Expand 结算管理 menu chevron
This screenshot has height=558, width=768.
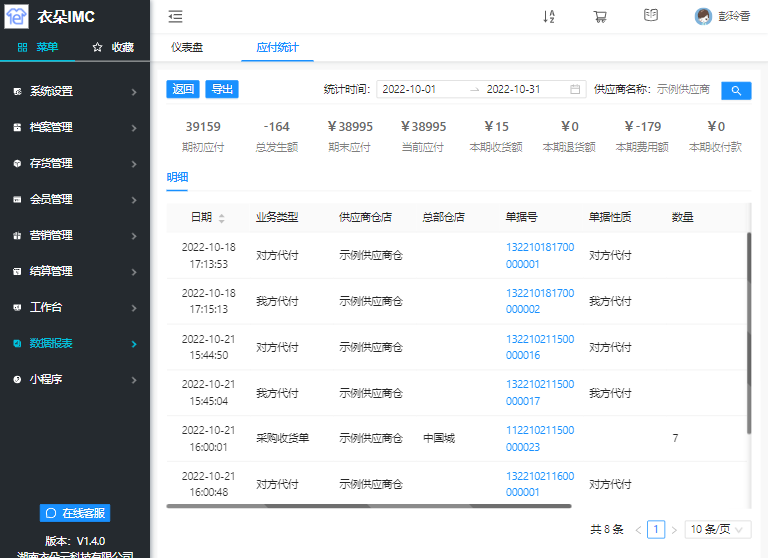tap(134, 272)
